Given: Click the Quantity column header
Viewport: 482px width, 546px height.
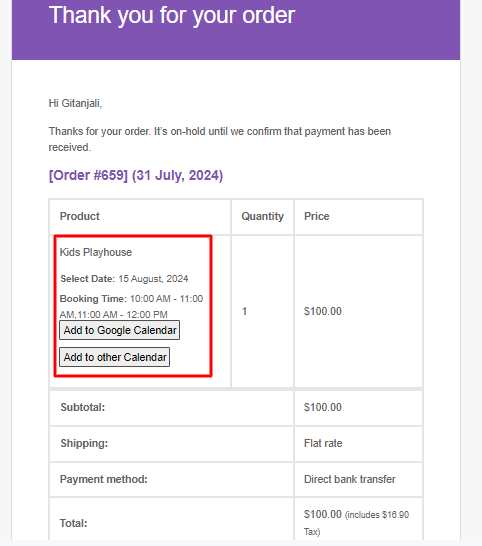Looking at the screenshot, I should (263, 216).
